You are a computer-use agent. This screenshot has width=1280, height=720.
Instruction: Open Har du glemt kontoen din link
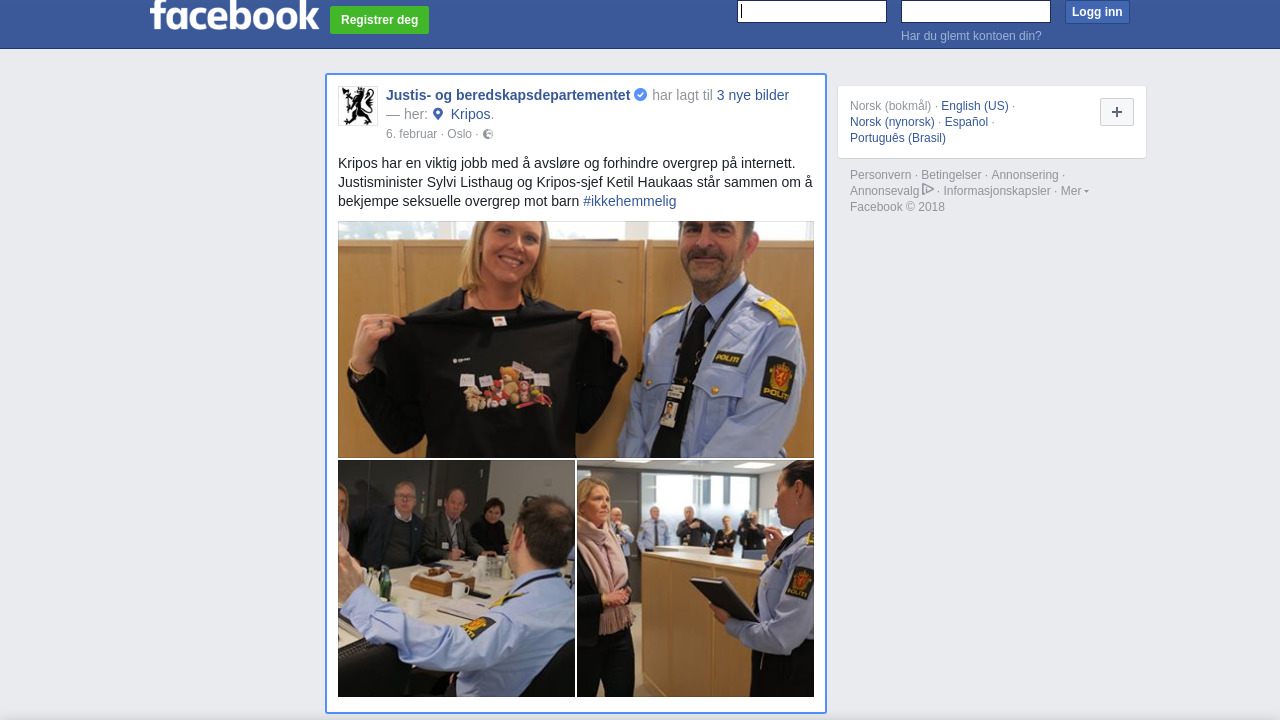pos(971,36)
